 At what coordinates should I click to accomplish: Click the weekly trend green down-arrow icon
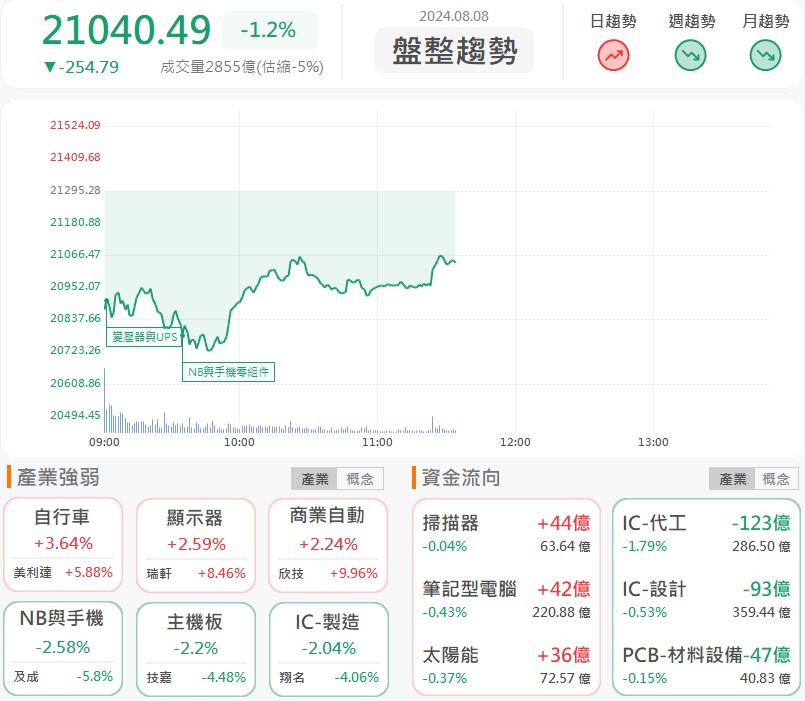coord(690,55)
